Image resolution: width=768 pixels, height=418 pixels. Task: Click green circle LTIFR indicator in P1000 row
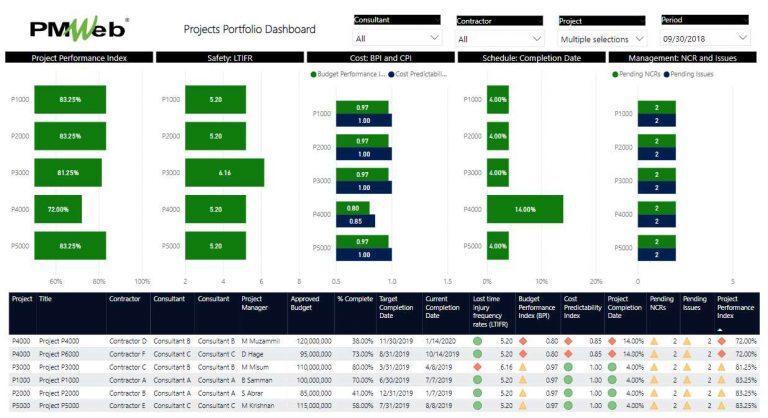tap(478, 380)
